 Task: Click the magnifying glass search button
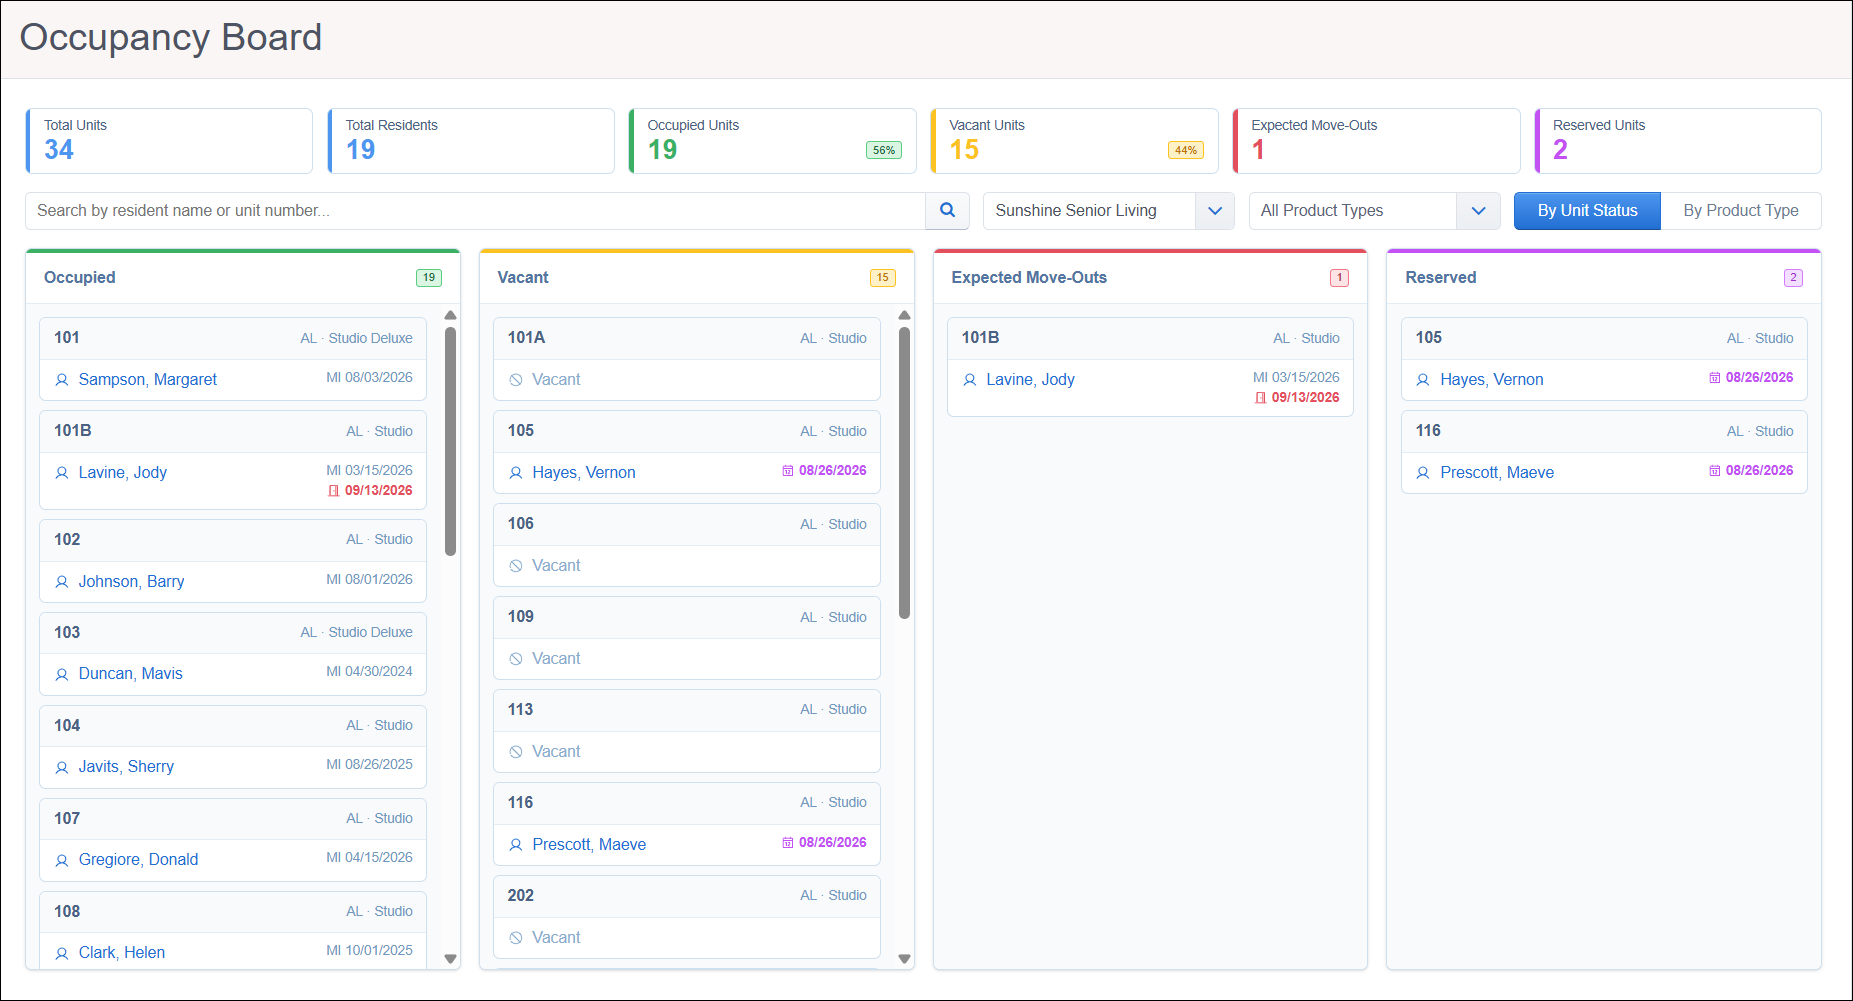(x=947, y=211)
